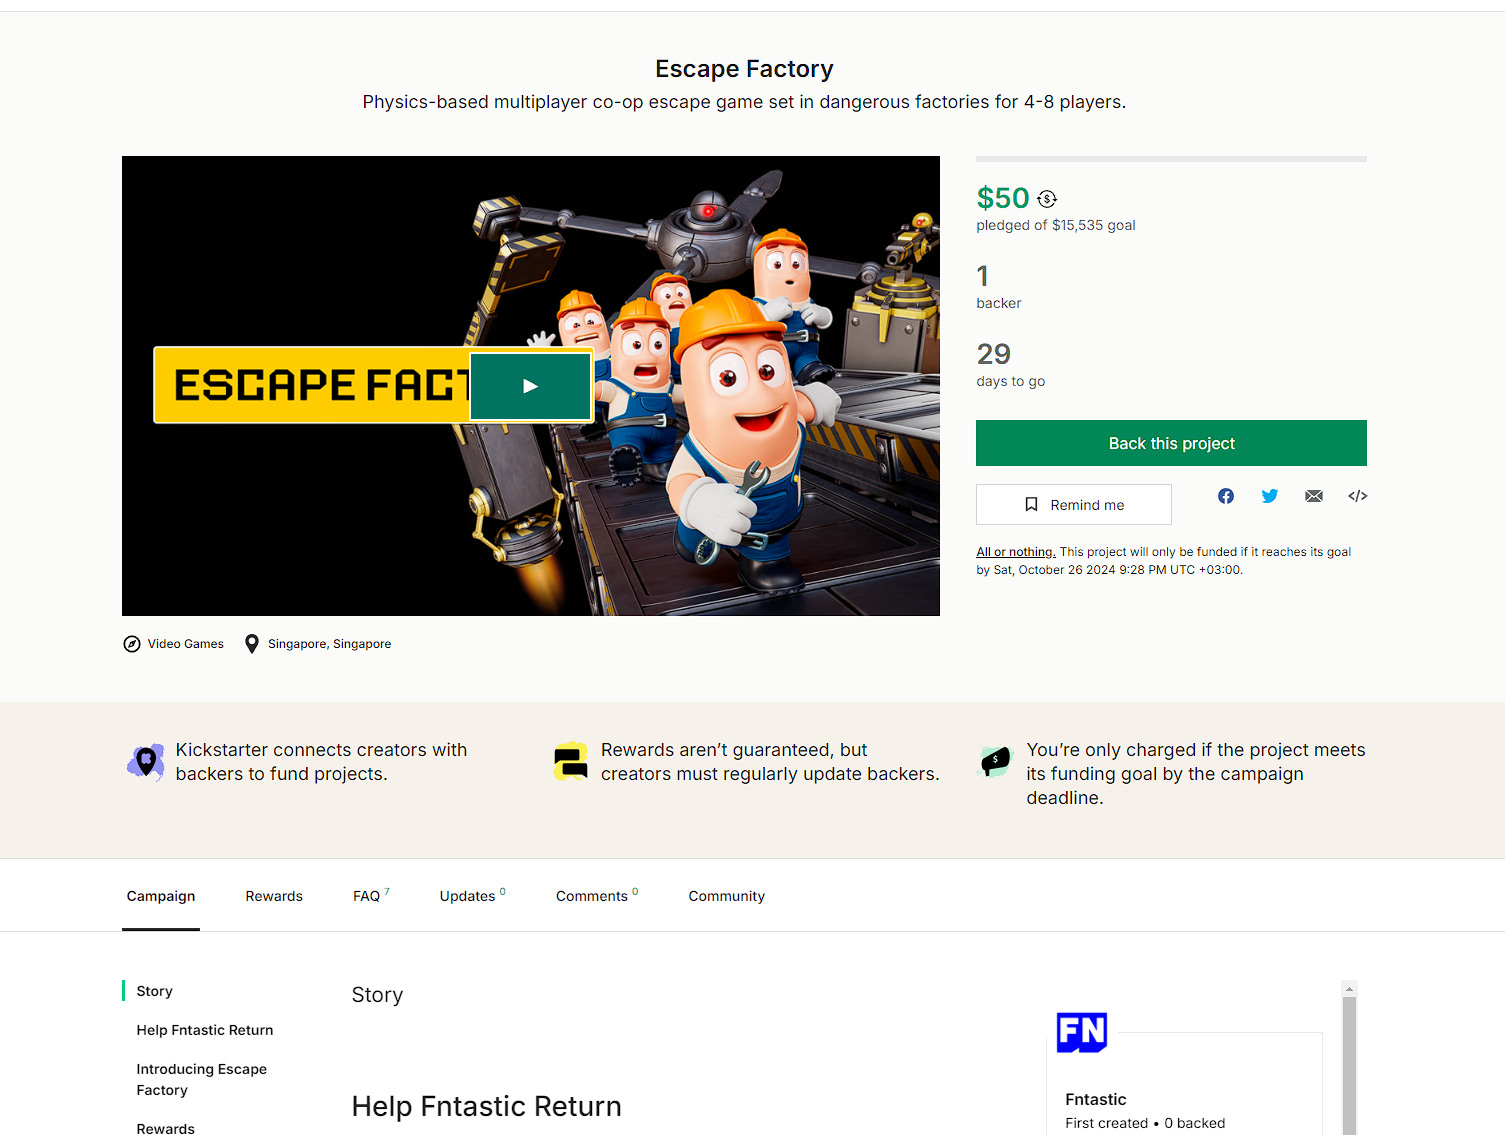
Task: Share the project on Facebook
Action: click(1226, 496)
